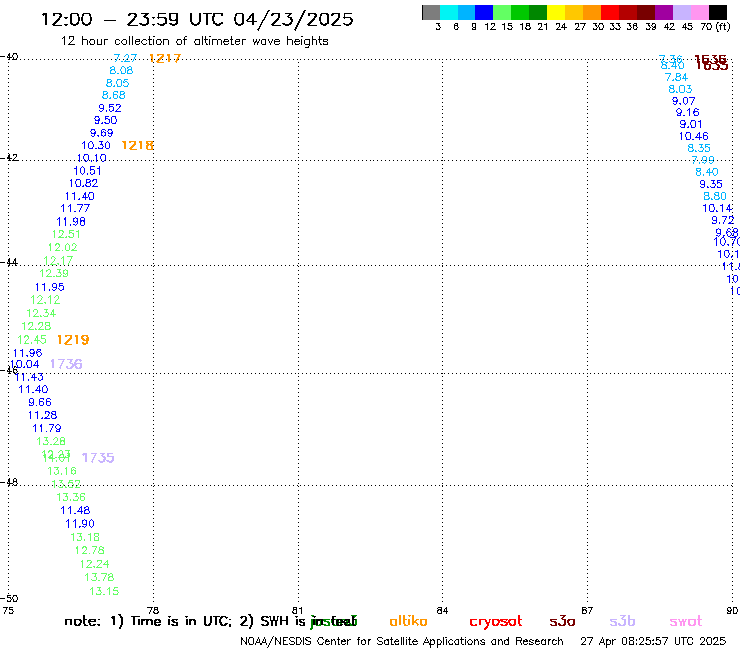Click the wave height value 9.66
Screen dimensions: 740x650
coord(40,403)
